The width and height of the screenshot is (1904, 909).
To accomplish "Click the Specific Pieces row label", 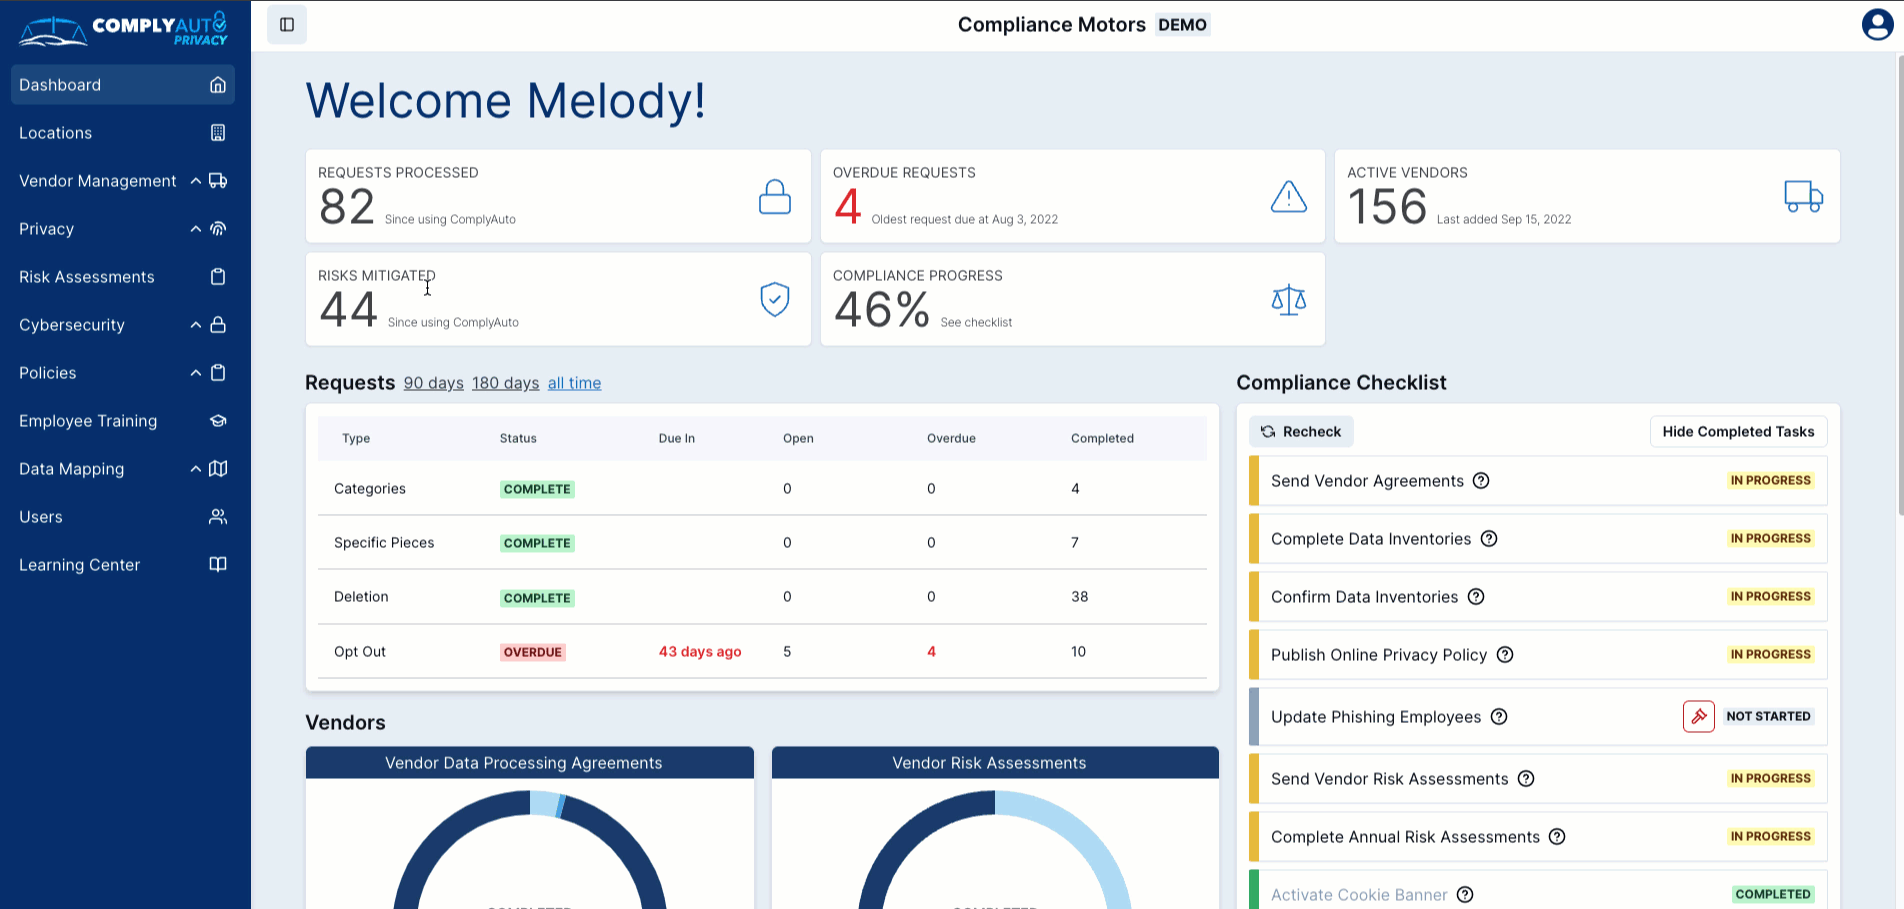I will (384, 543).
